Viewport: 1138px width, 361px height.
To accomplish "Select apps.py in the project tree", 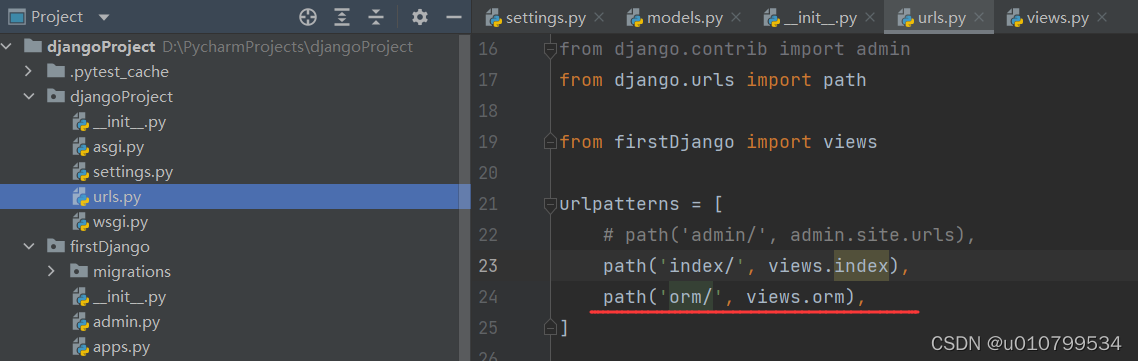I will point(121,346).
